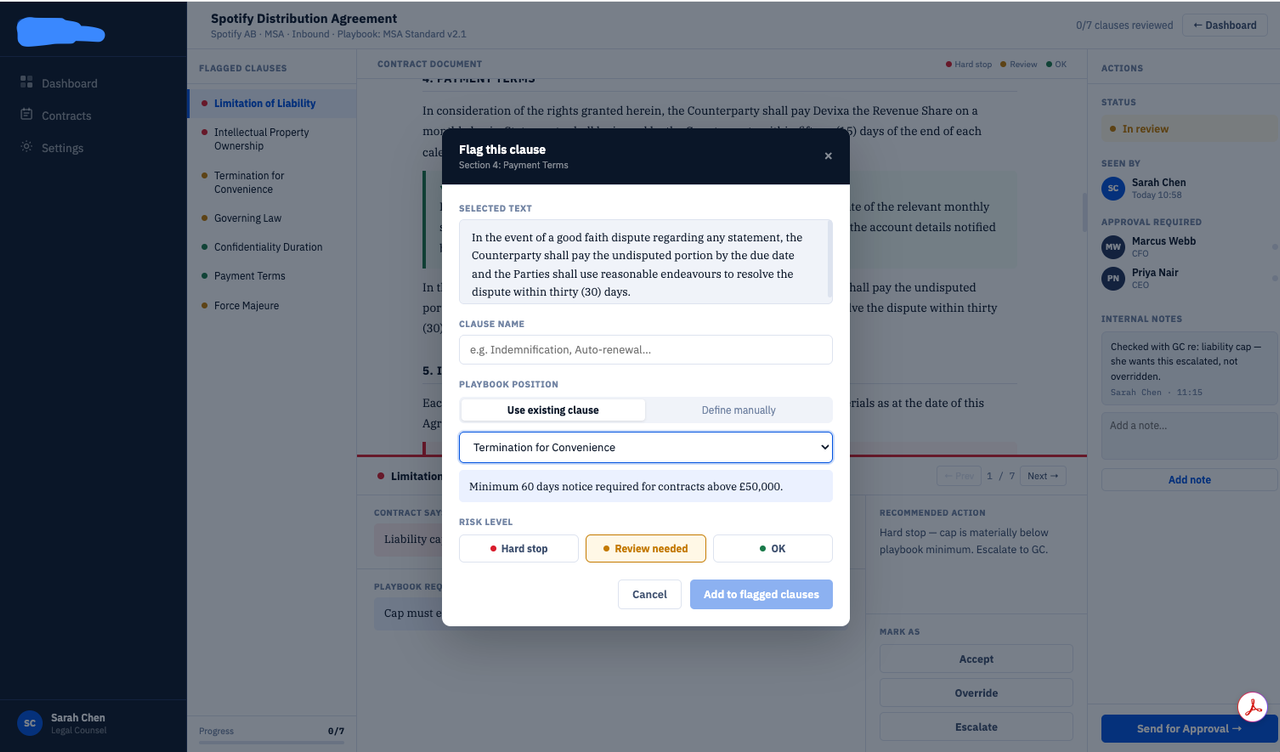This screenshot has width=1280, height=752.
Task: Select Confidentiality Duration flagged clause
Action: tap(271, 247)
